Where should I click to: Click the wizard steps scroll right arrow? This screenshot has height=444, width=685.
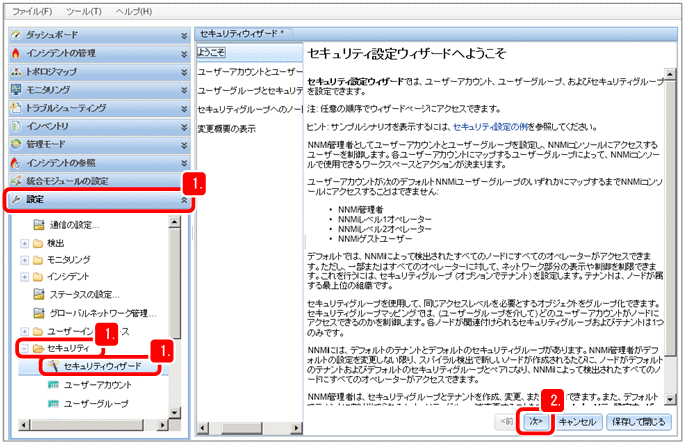click(x=297, y=427)
